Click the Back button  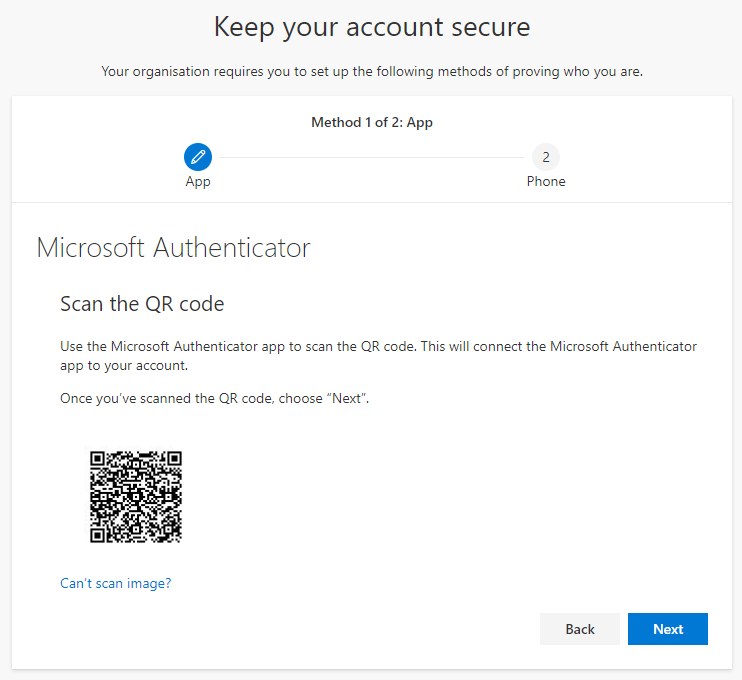580,629
